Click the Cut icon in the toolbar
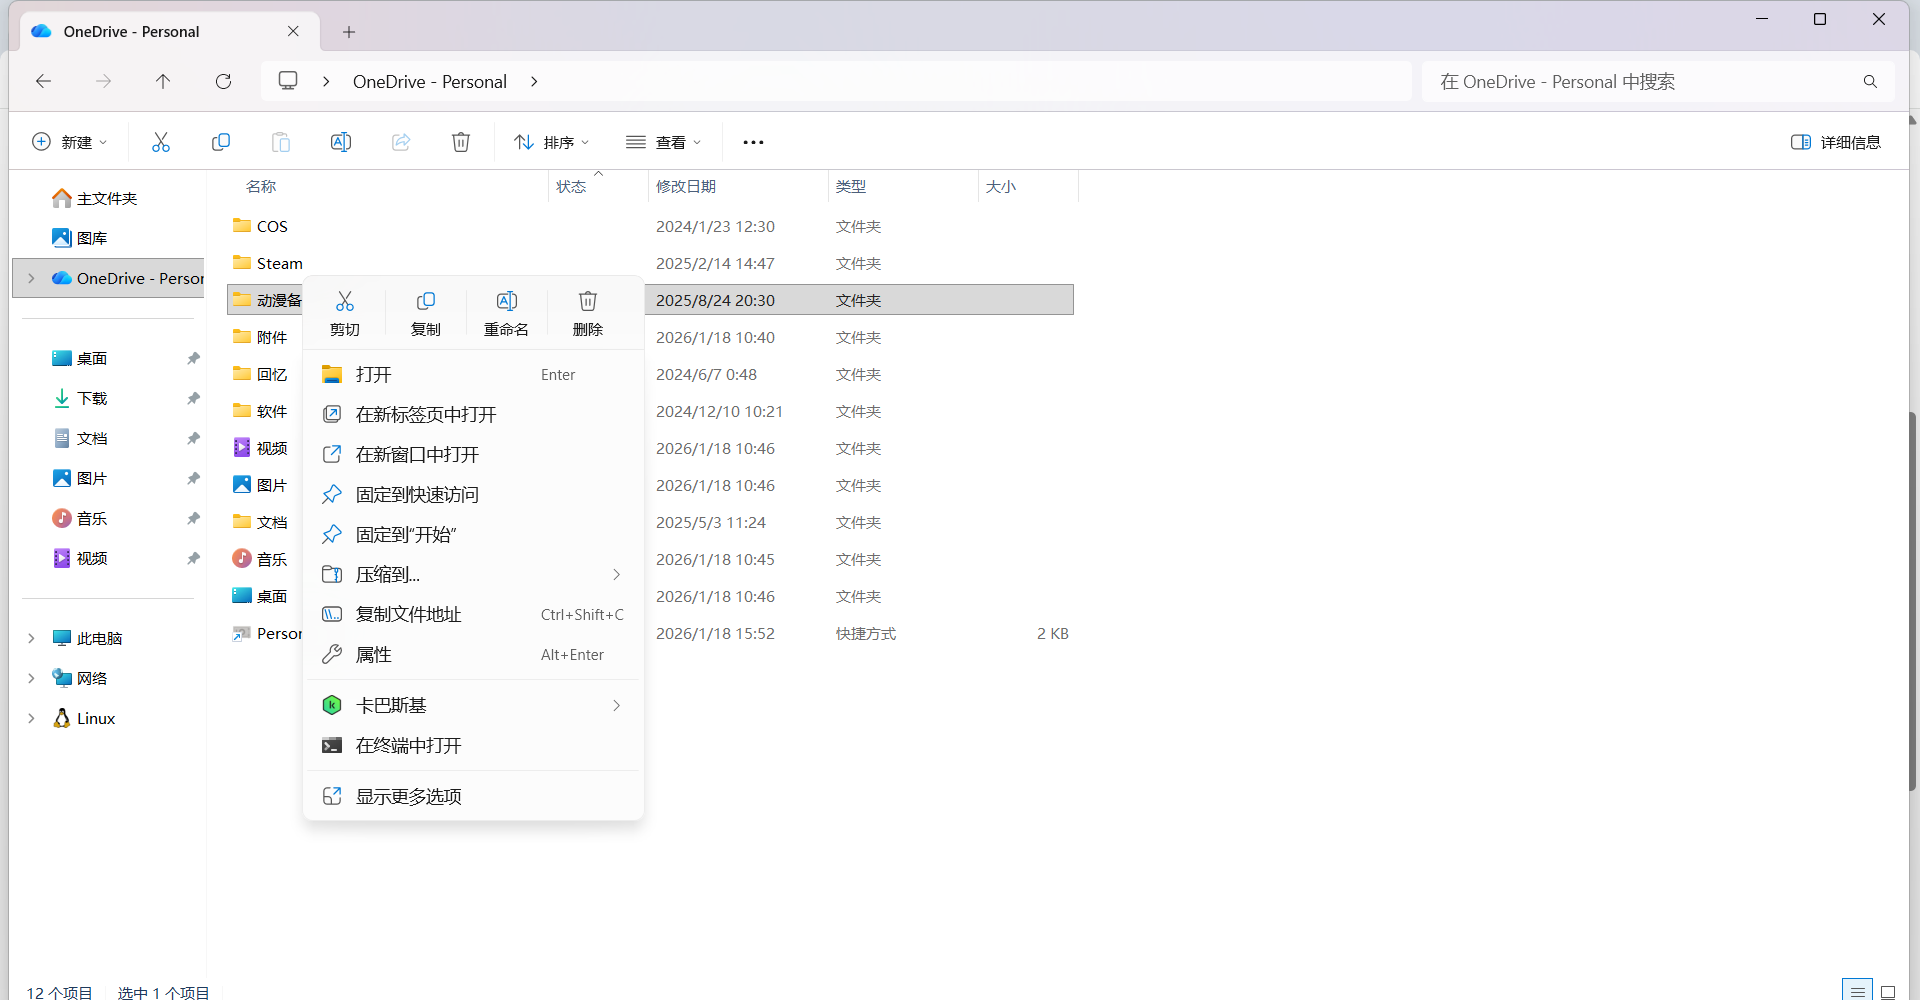This screenshot has height=1000, width=1920. click(x=161, y=142)
